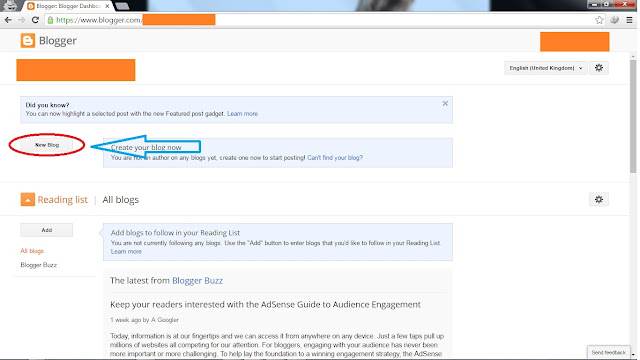Bookmark page with star icon
This screenshot has width=640, height=360.
coord(599,20)
